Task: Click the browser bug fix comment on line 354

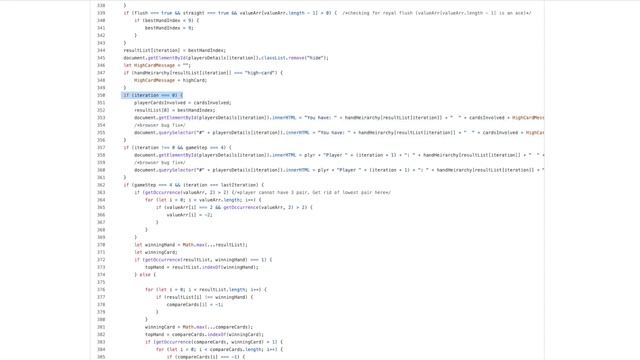Action: [x=160, y=125]
